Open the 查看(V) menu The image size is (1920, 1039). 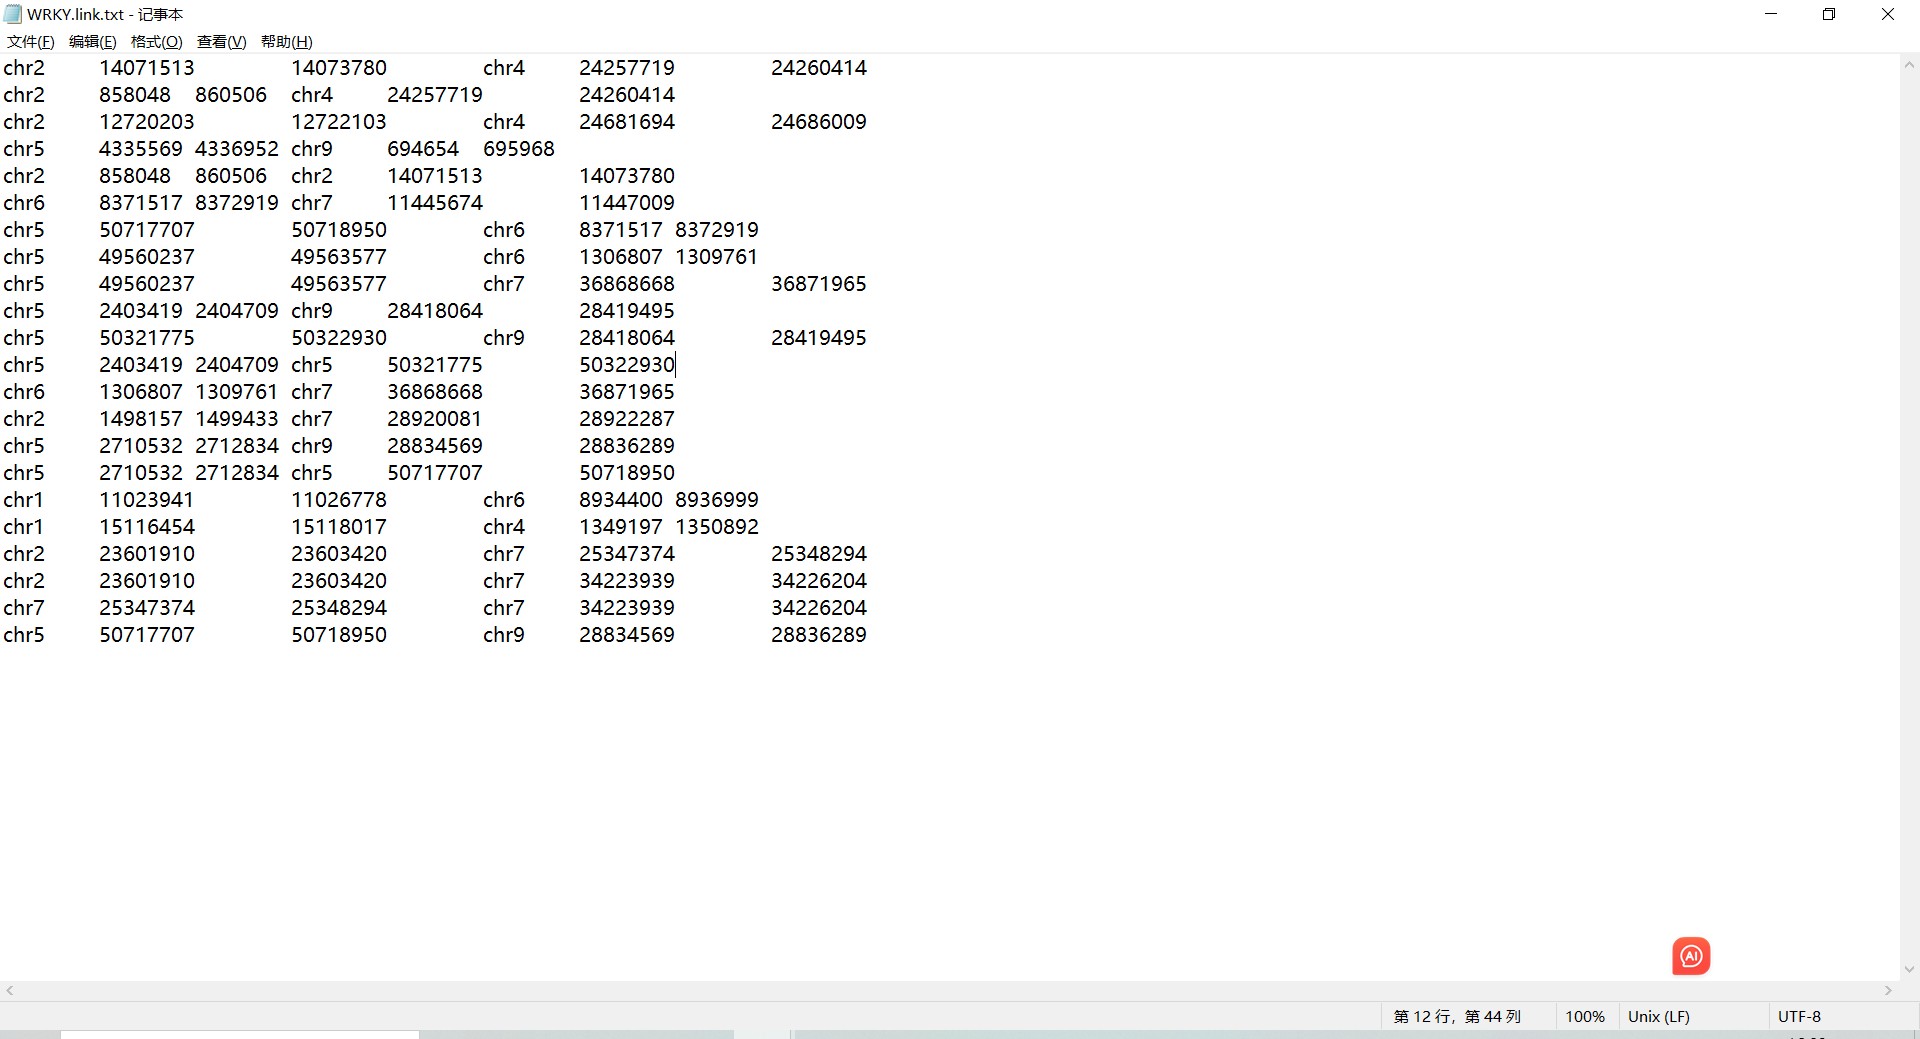[x=221, y=41]
